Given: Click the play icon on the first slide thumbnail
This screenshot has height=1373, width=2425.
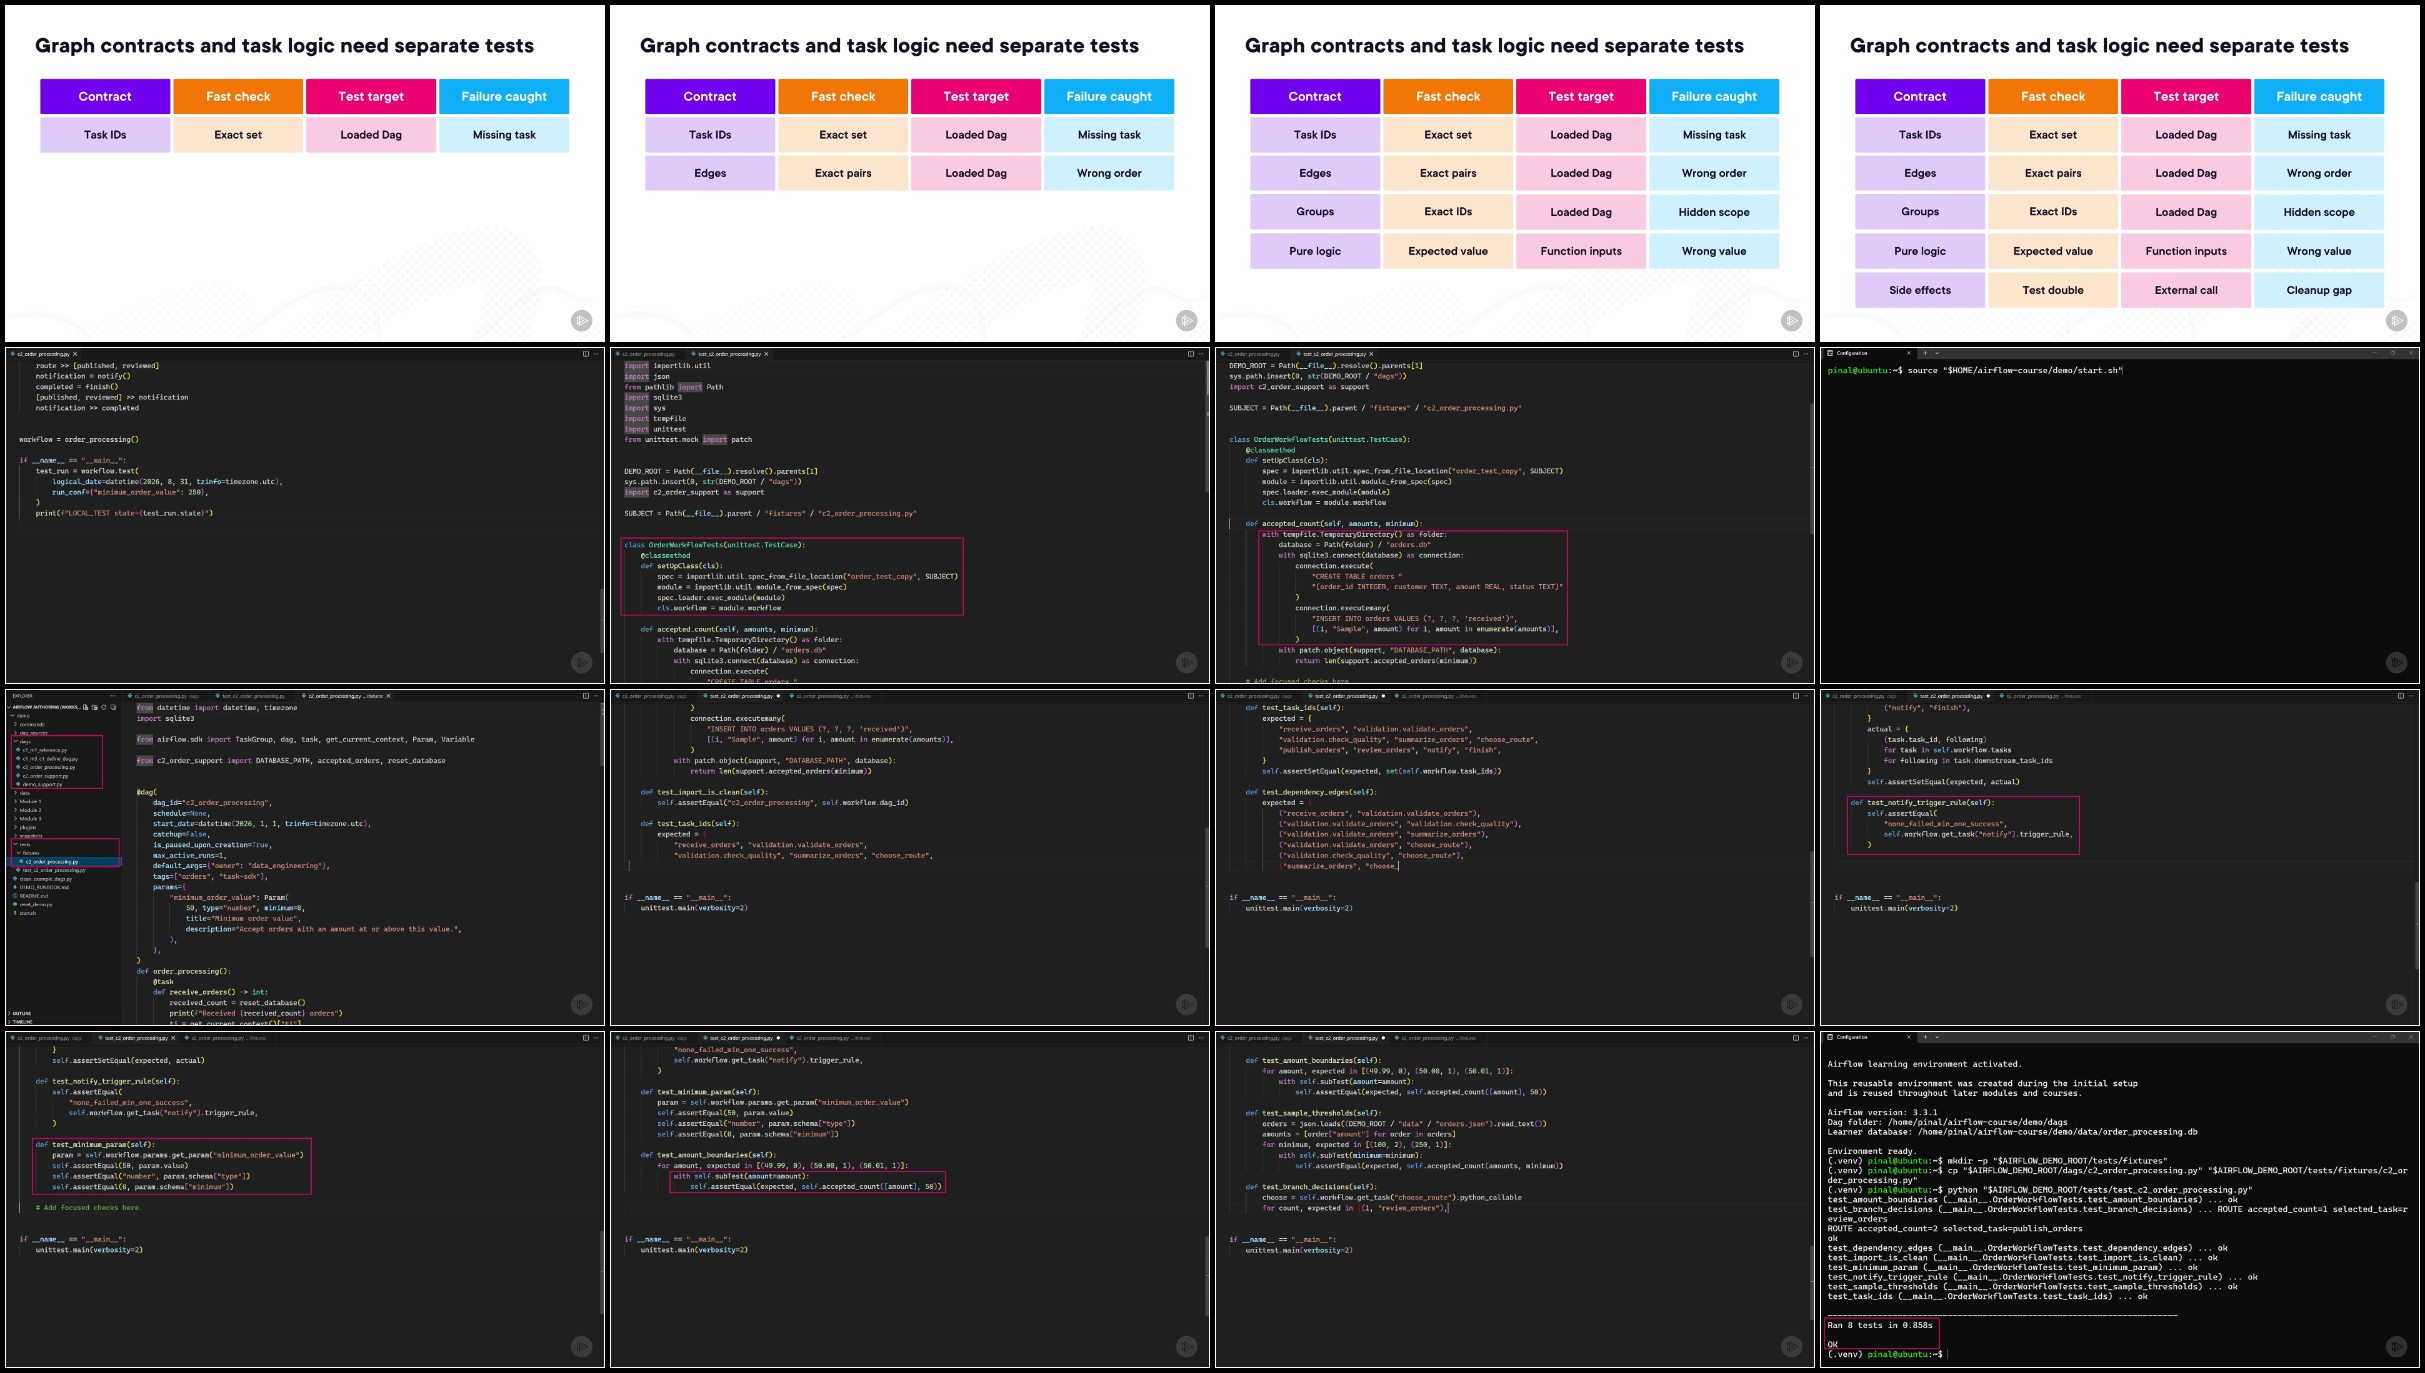Looking at the screenshot, I should (x=582, y=320).
